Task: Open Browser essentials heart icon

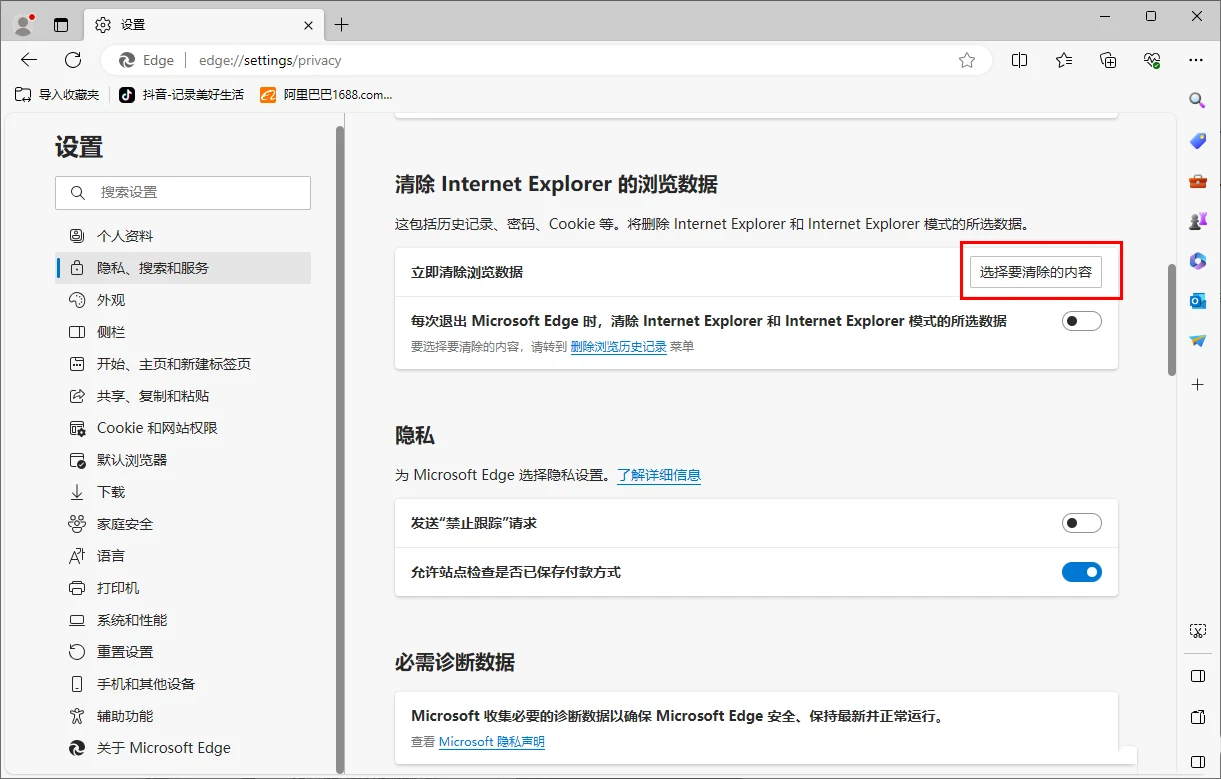Action: coord(1152,60)
